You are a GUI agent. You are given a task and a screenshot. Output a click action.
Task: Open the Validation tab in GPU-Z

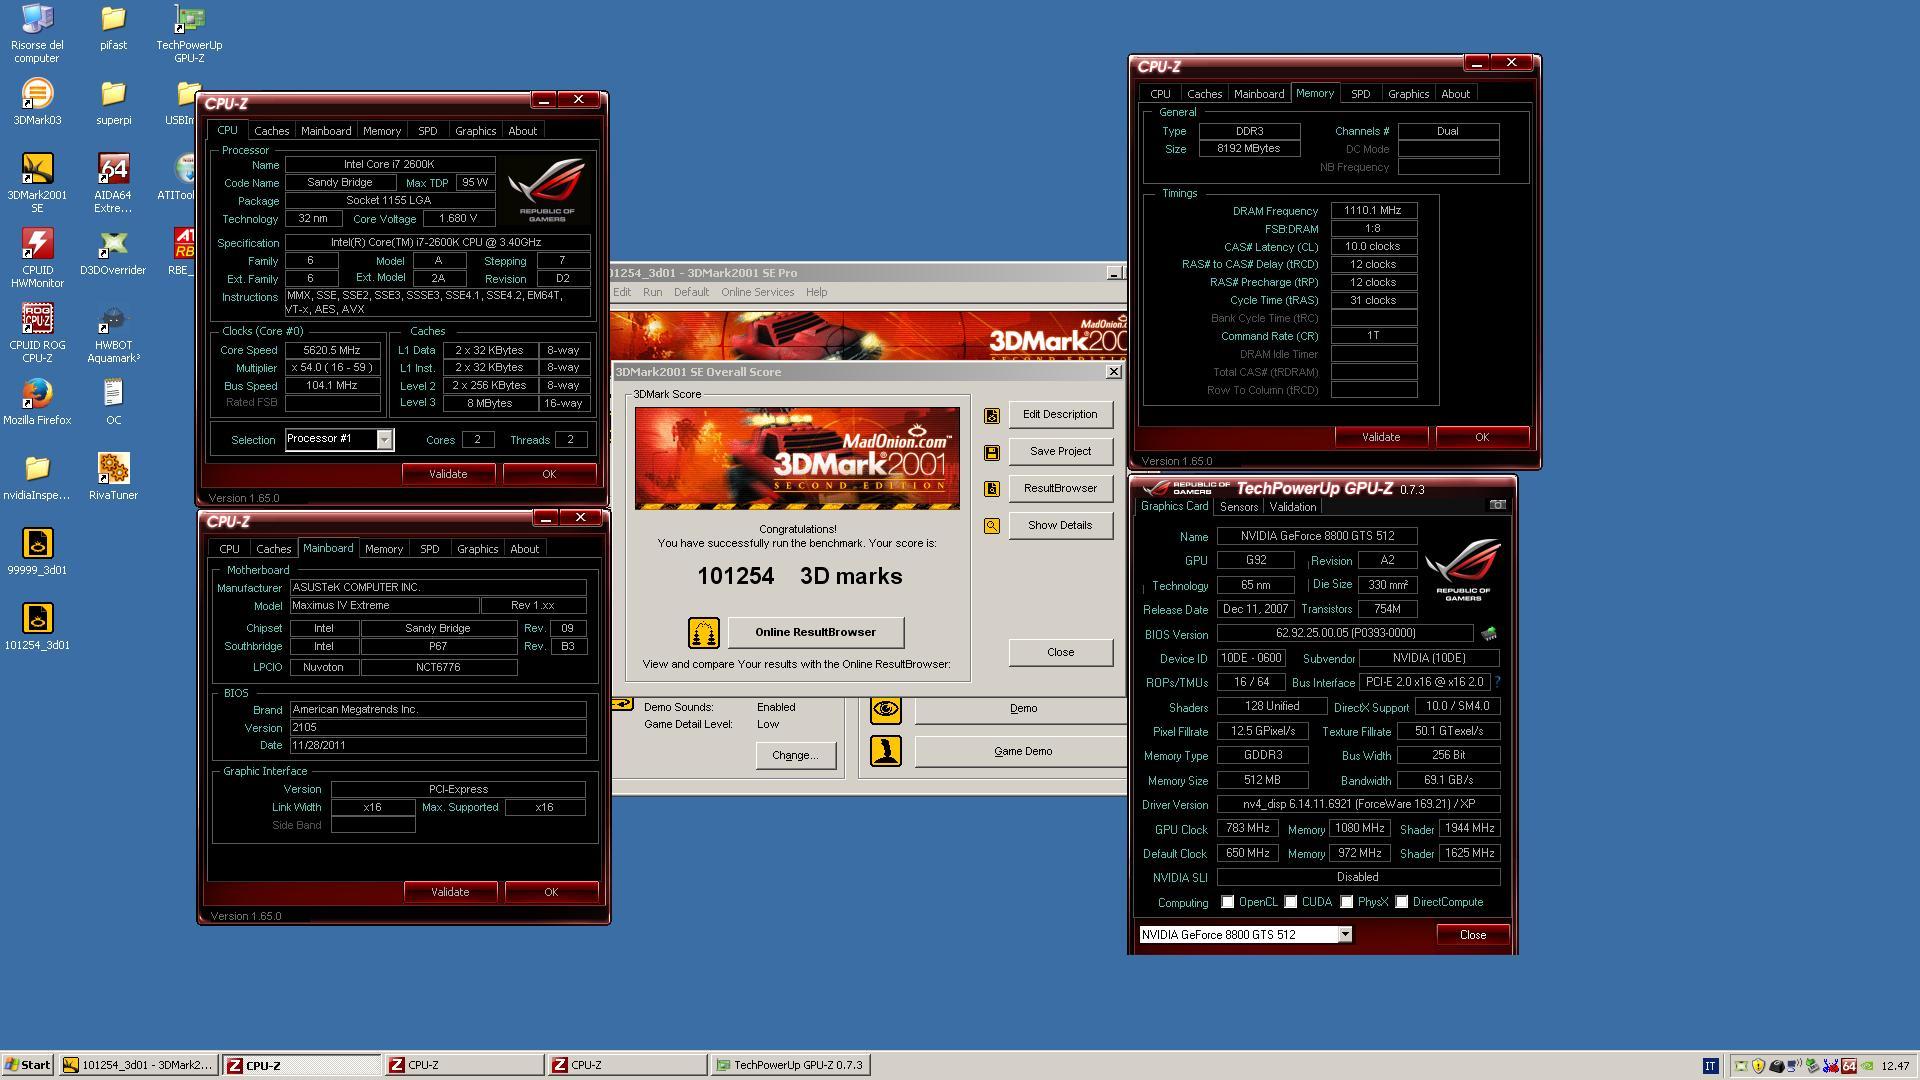coord(1292,507)
